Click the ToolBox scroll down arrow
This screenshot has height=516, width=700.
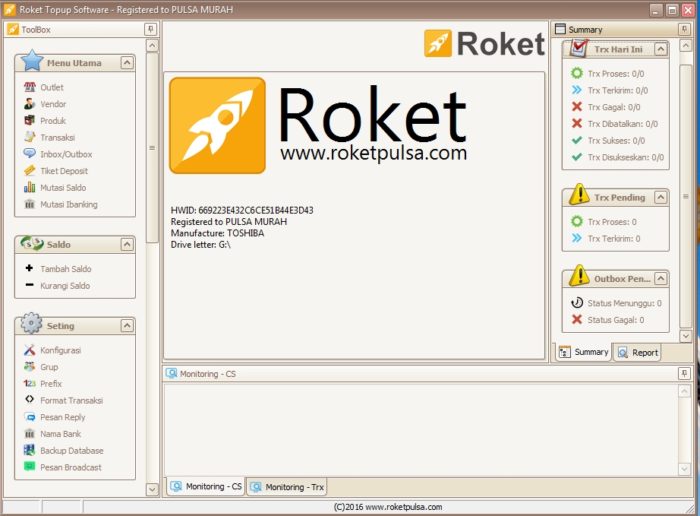(152, 489)
